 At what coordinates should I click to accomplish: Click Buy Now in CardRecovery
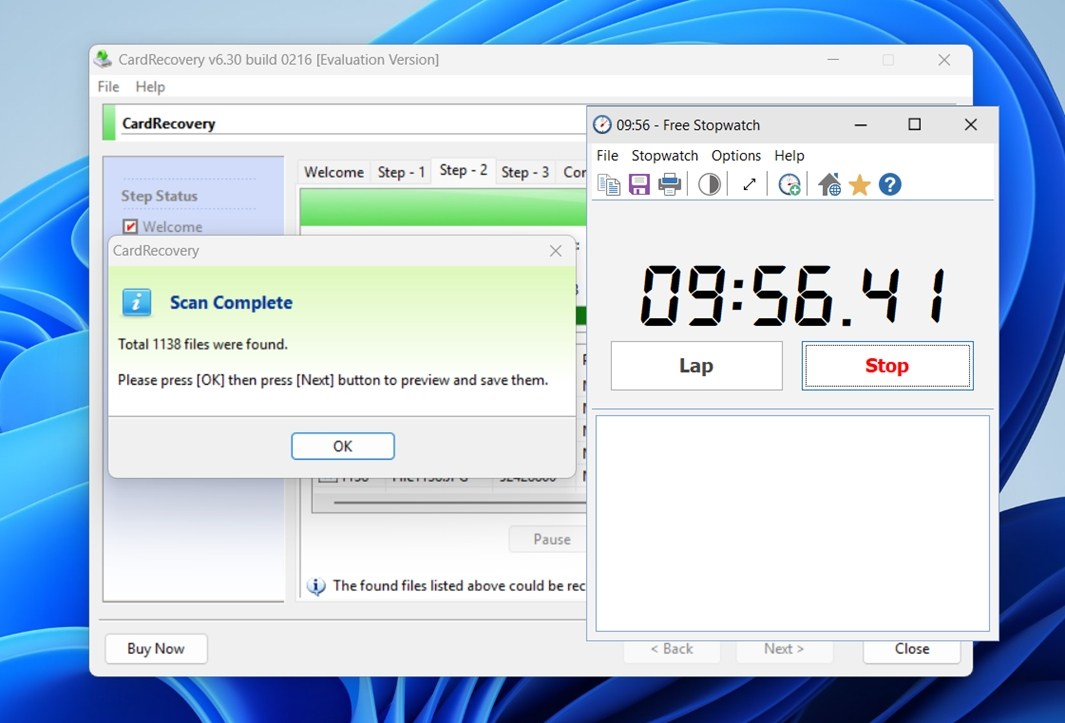[155, 649]
